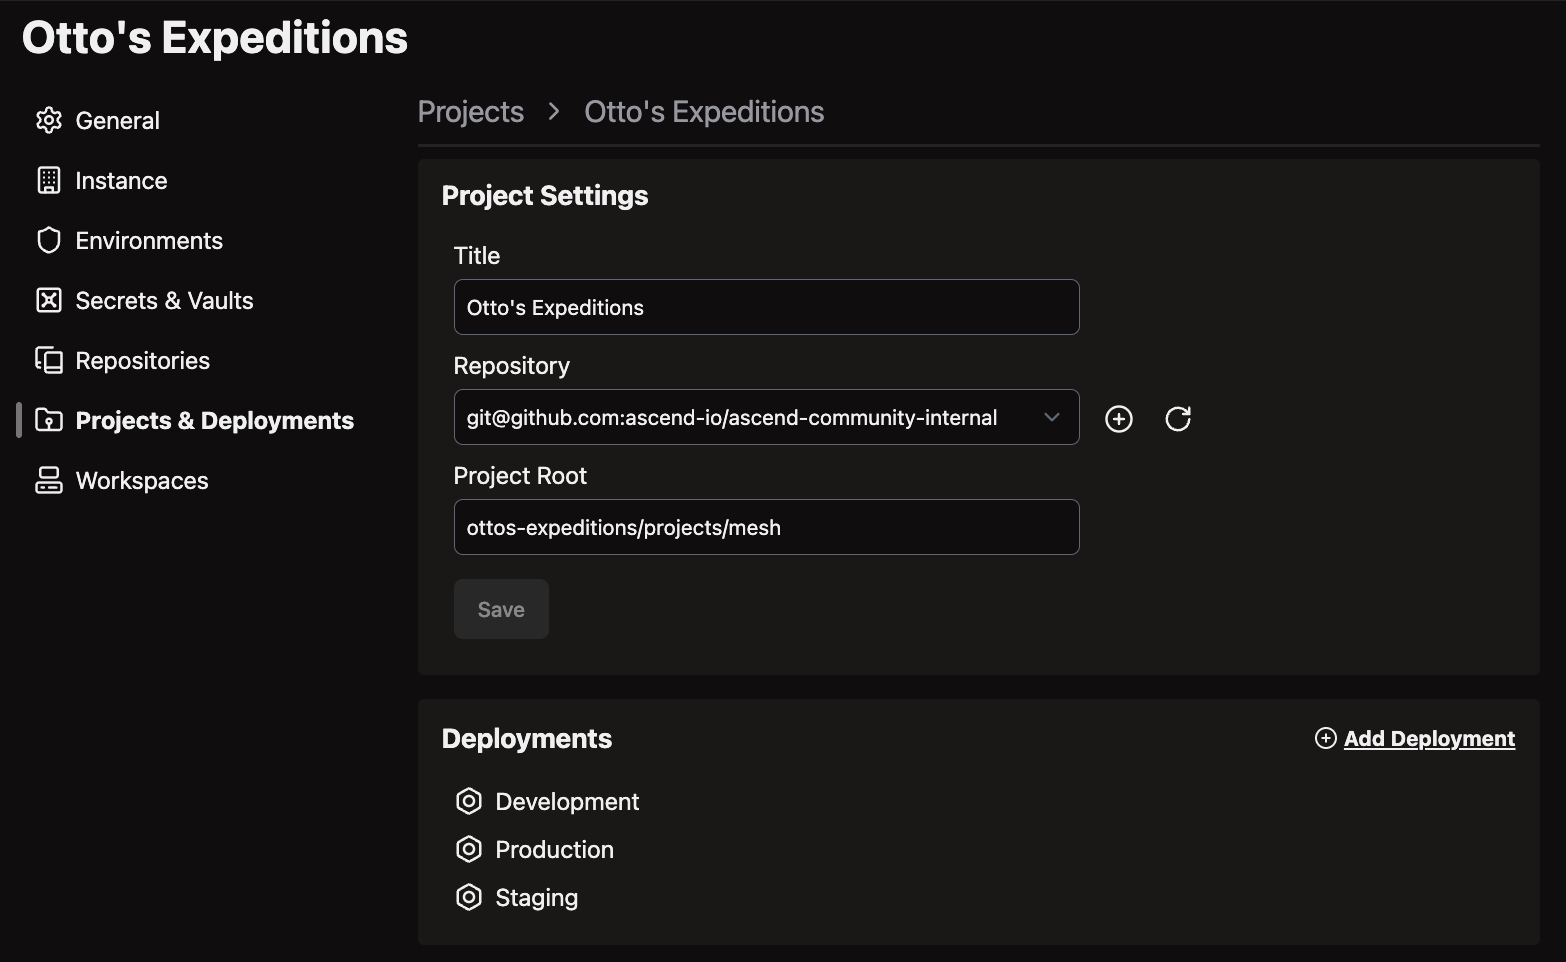Click the Environments shield icon
1566x962 pixels.
tap(49, 240)
